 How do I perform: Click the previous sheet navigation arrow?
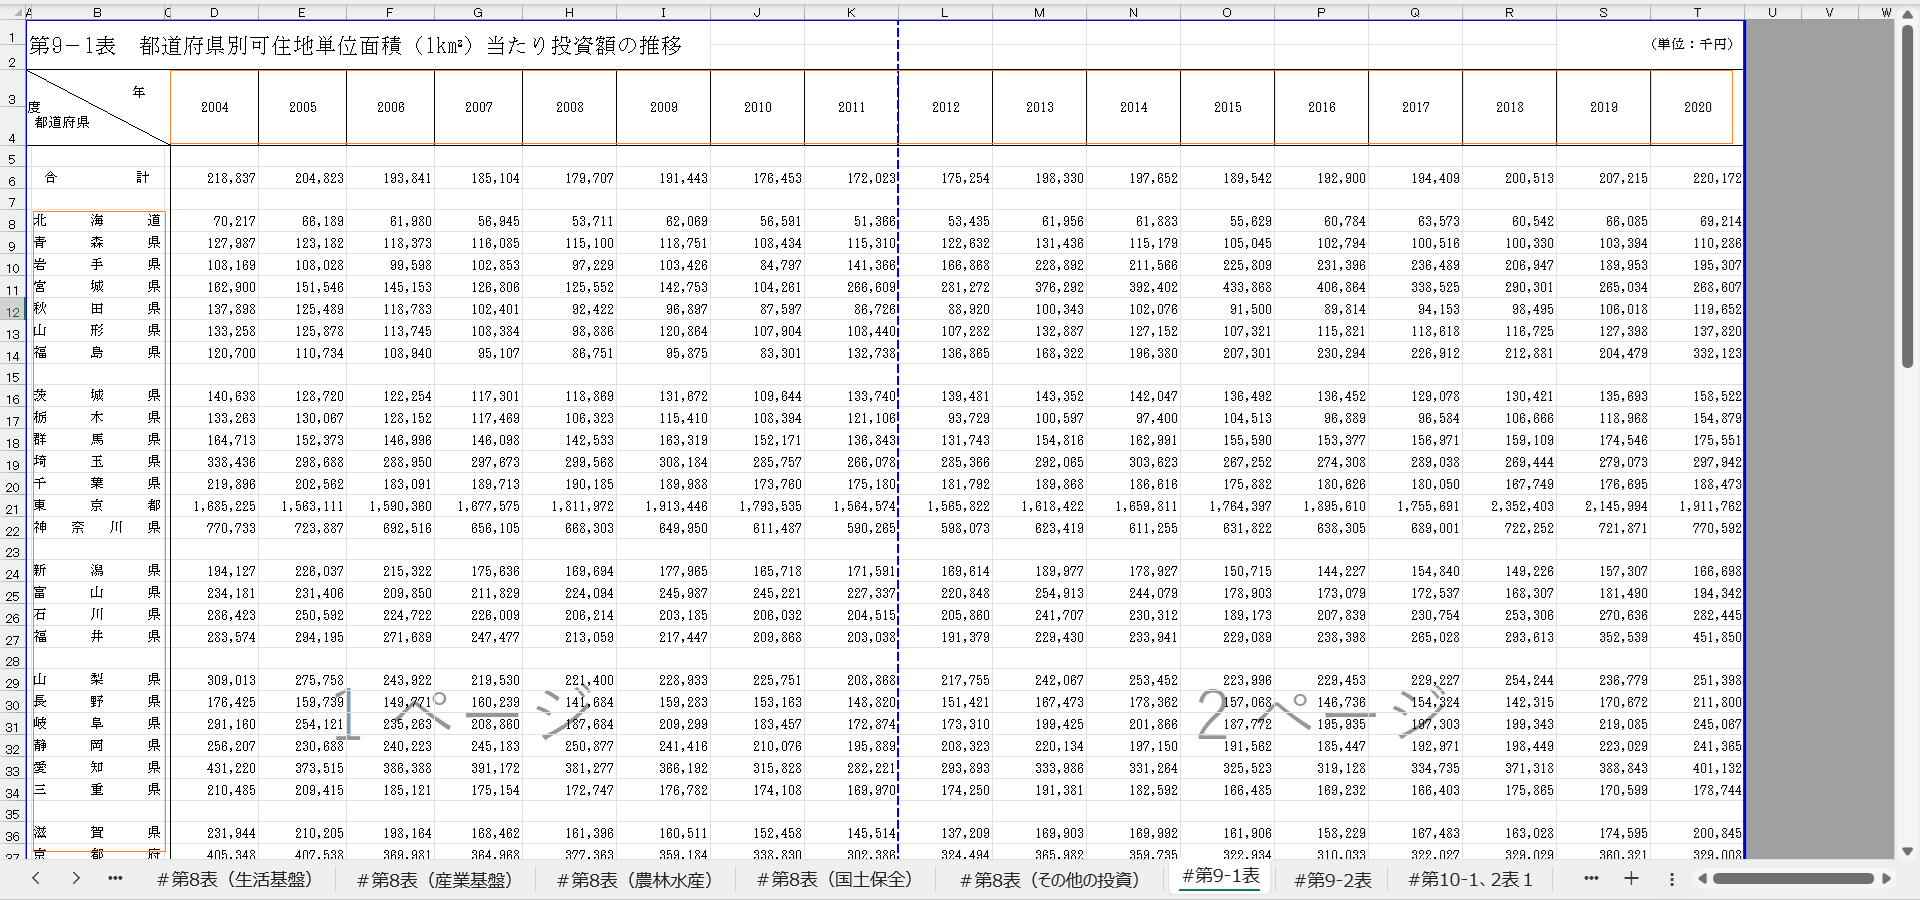click(36, 878)
